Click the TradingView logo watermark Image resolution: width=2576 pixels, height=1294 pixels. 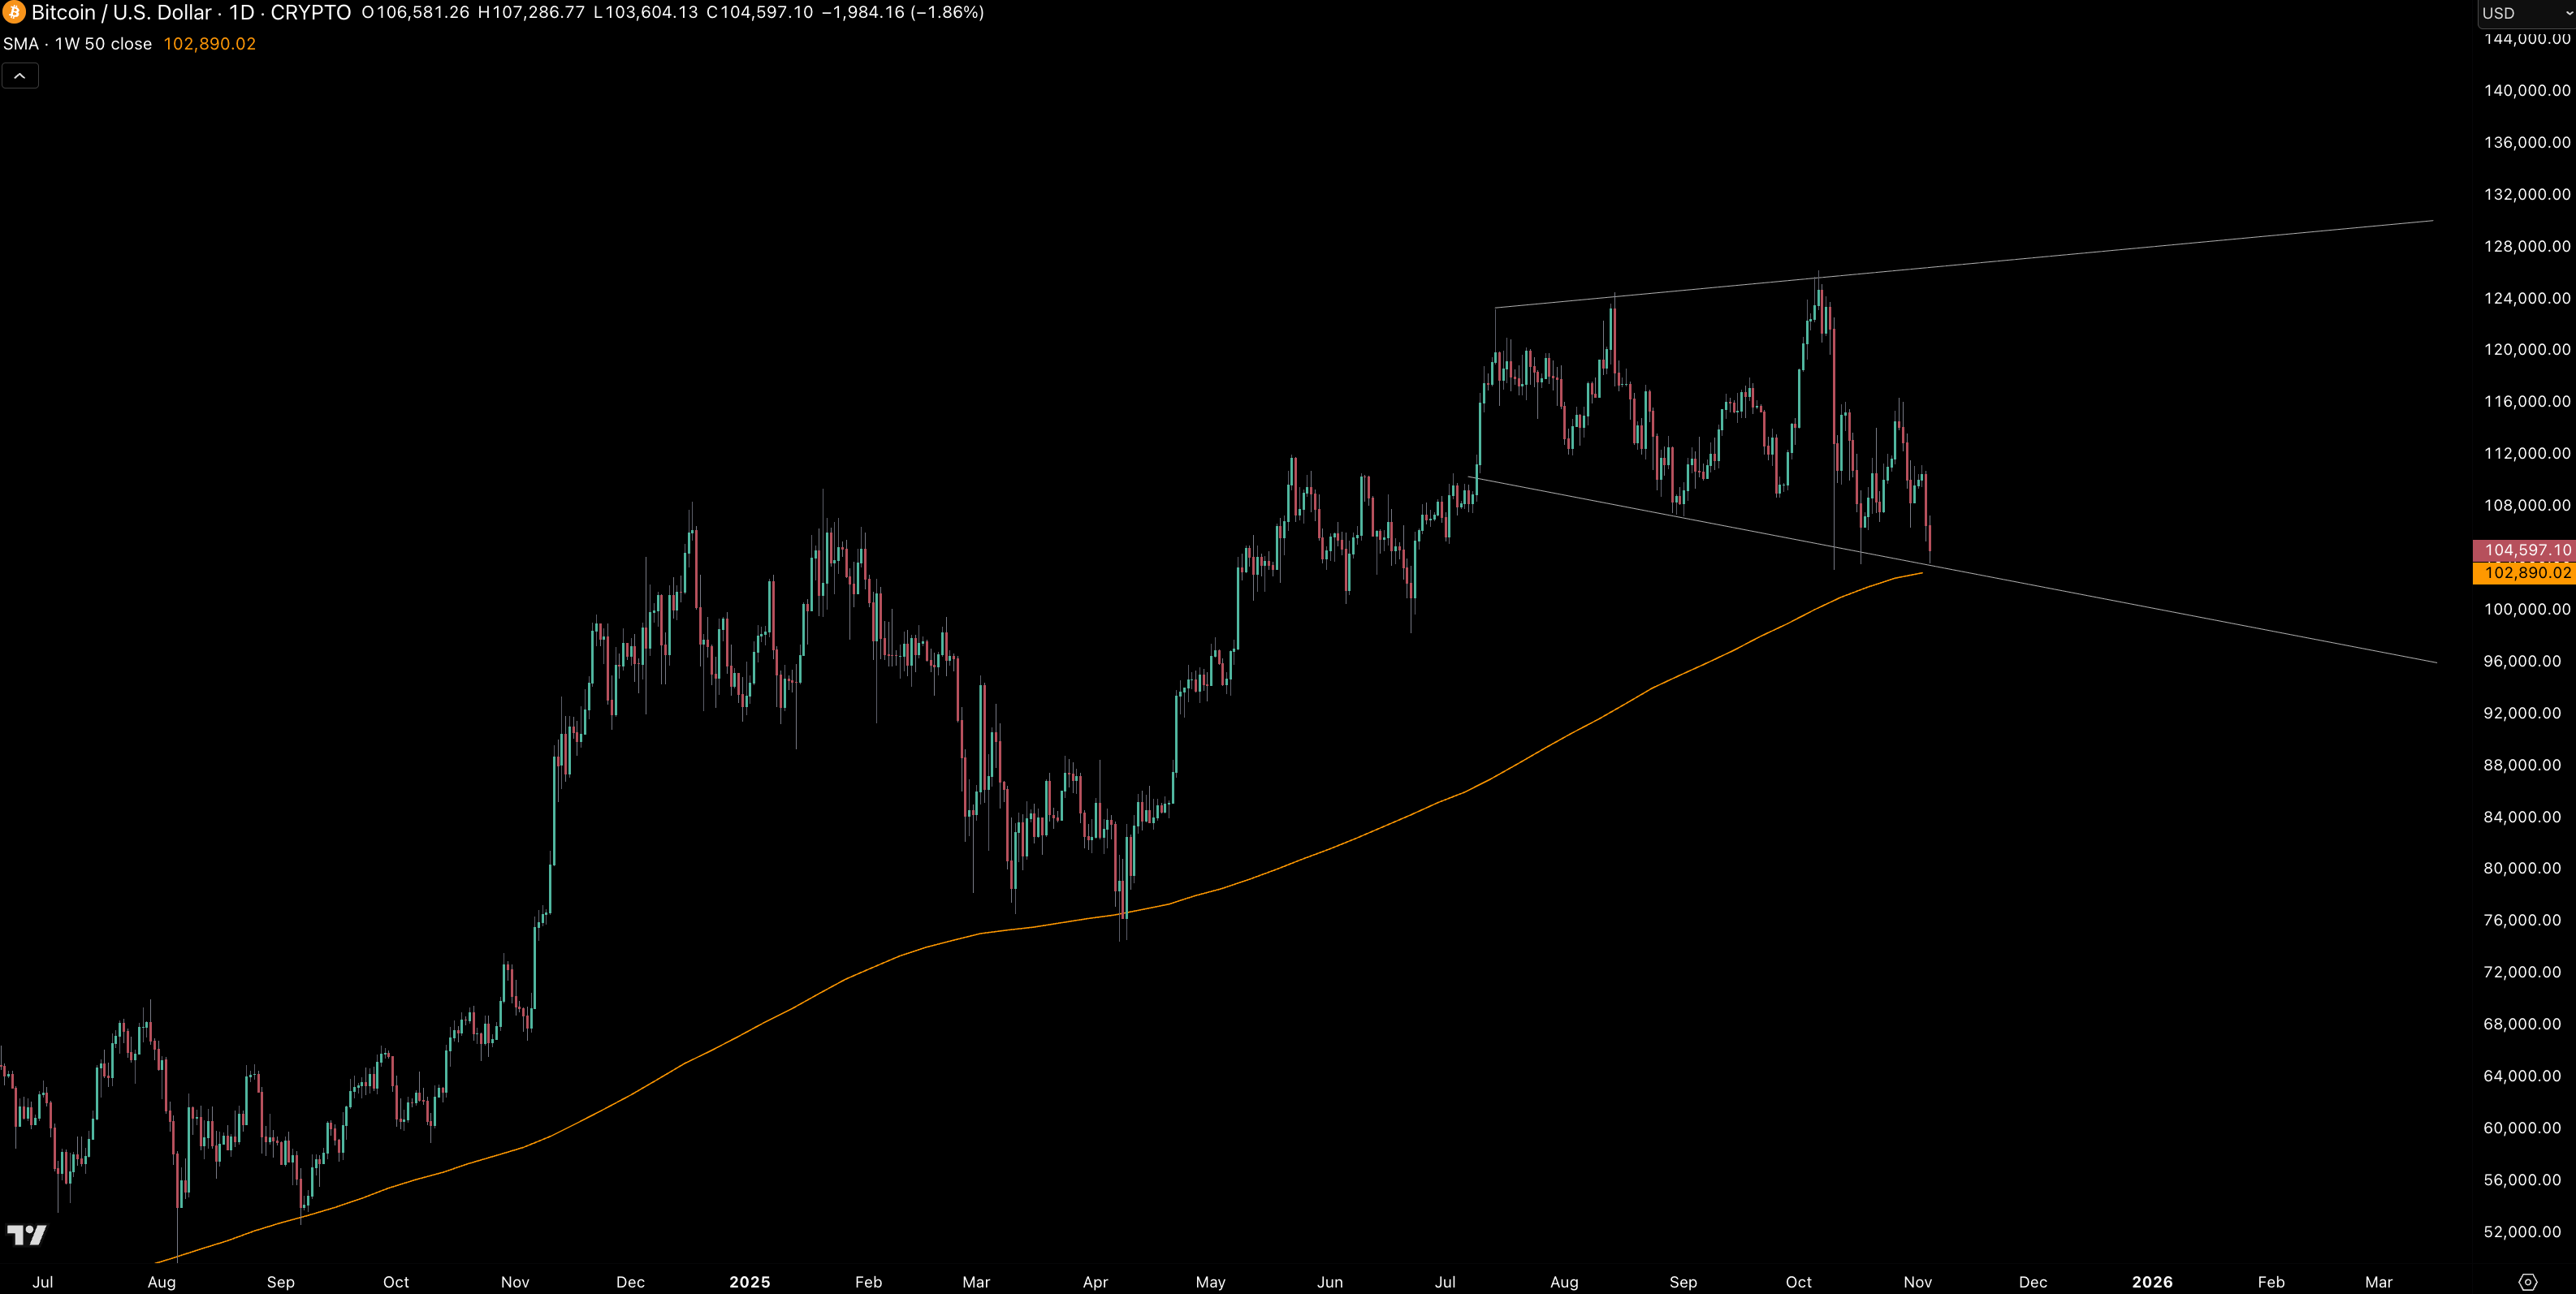tap(27, 1235)
